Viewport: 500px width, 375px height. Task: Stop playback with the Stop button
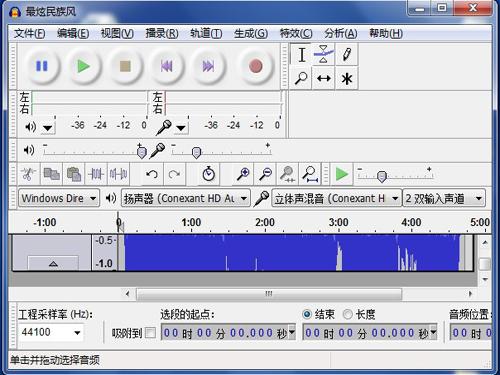pos(125,66)
